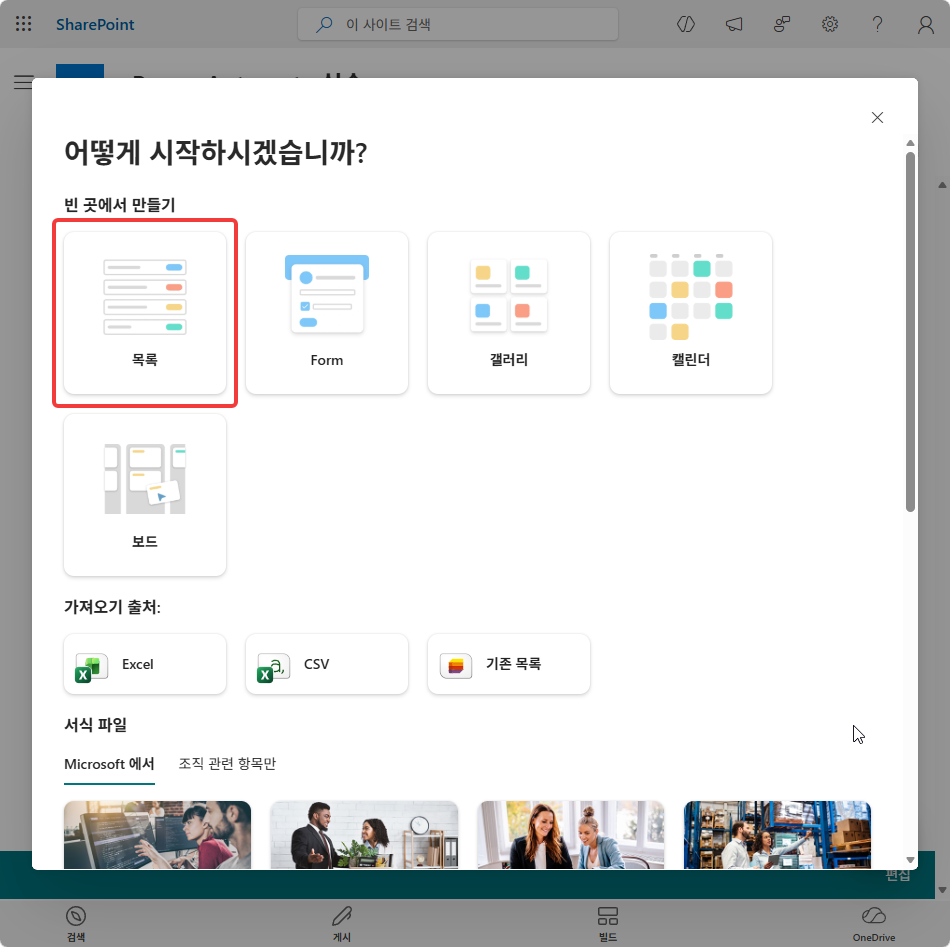Screen dimensions: 950x947
Task: Click the 서식 파일 heading
Action: tap(96, 725)
